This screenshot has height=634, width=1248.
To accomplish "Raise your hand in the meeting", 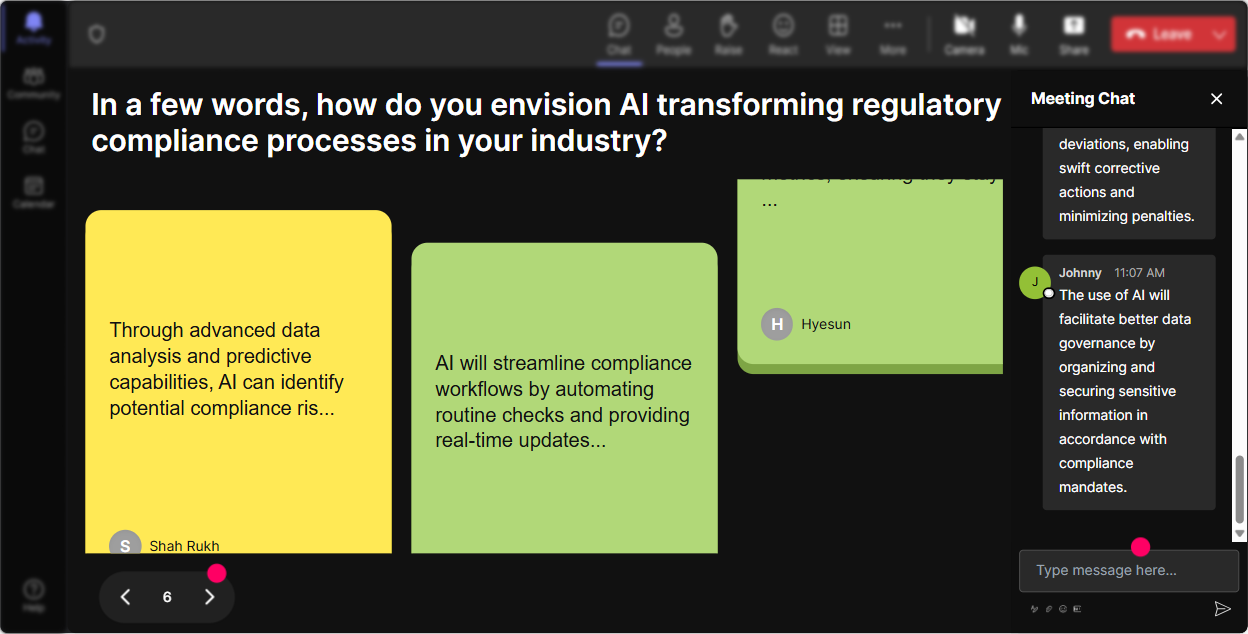I will click(x=728, y=34).
